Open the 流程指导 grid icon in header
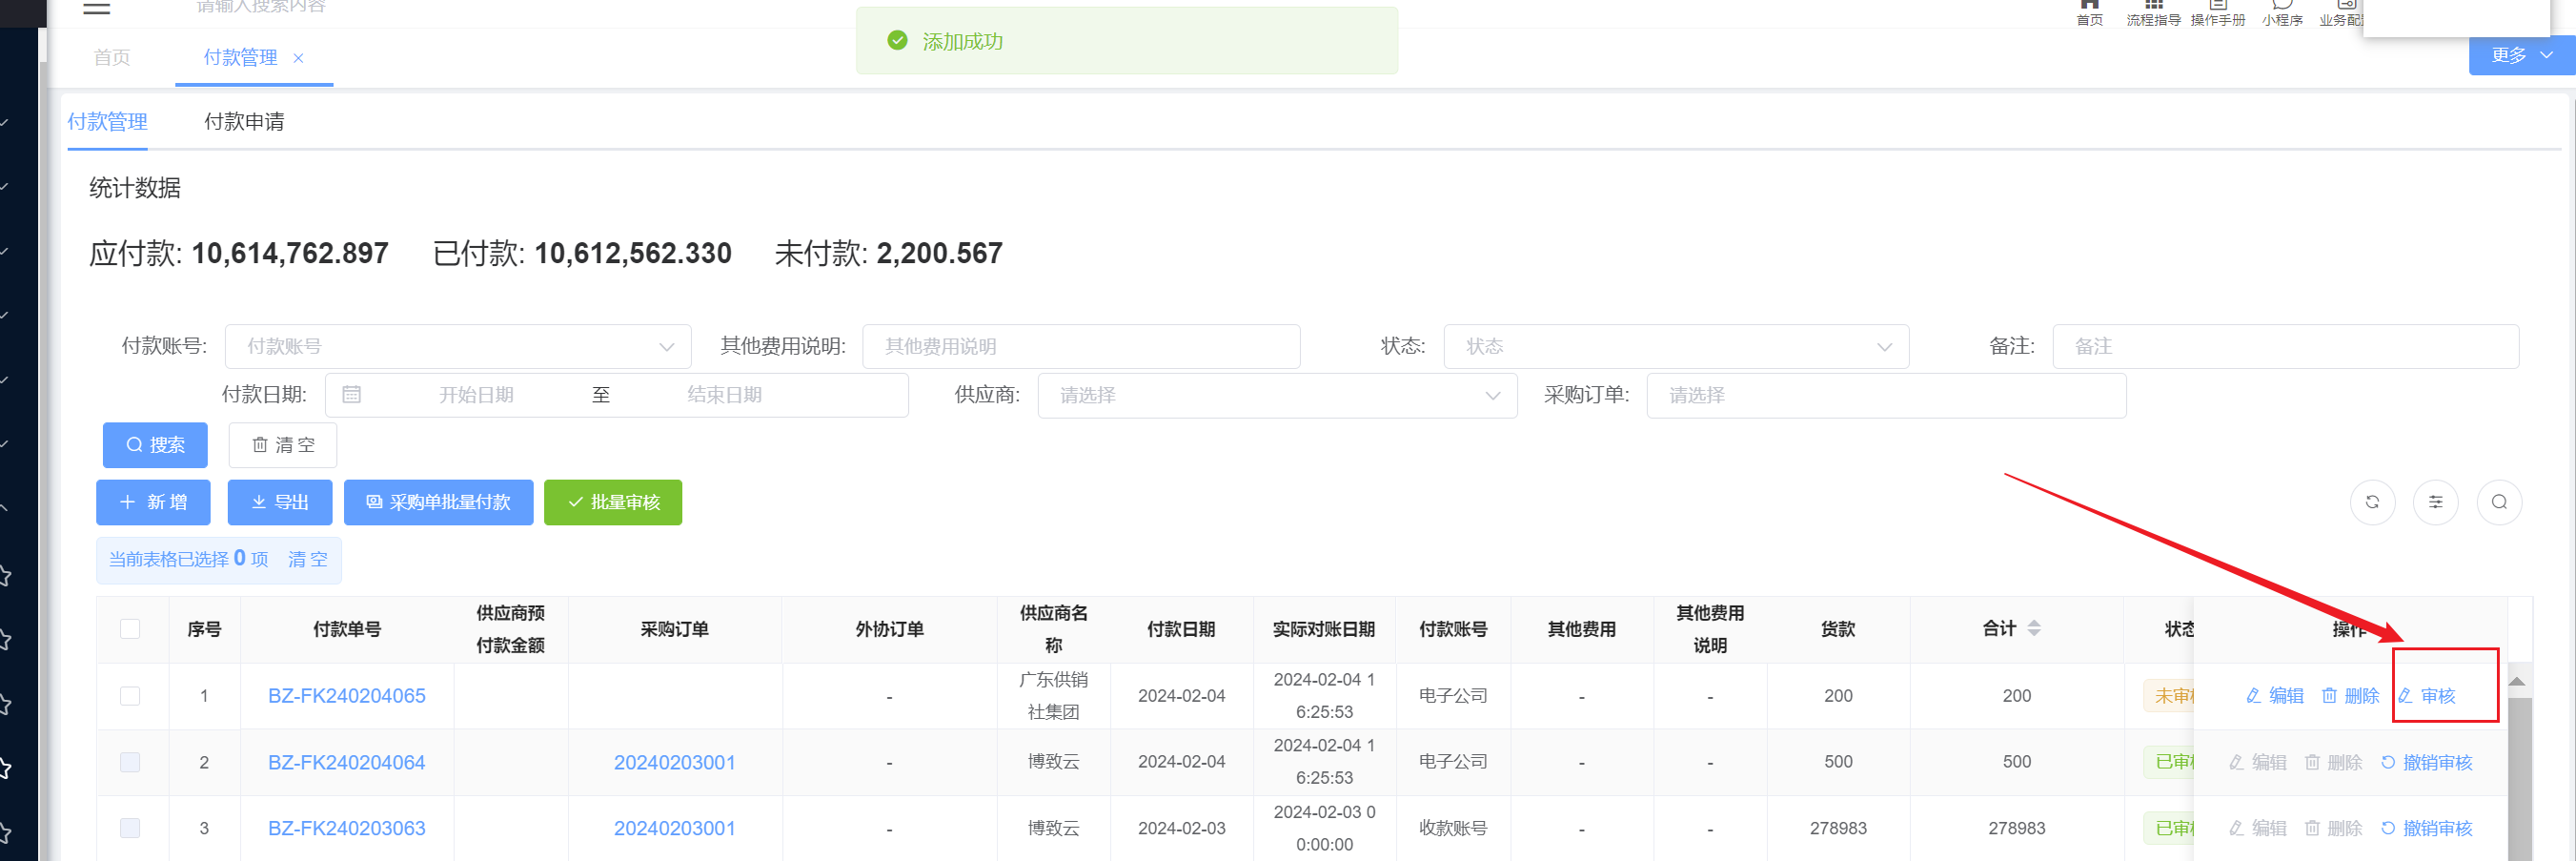2576x861 pixels. tap(2153, 13)
